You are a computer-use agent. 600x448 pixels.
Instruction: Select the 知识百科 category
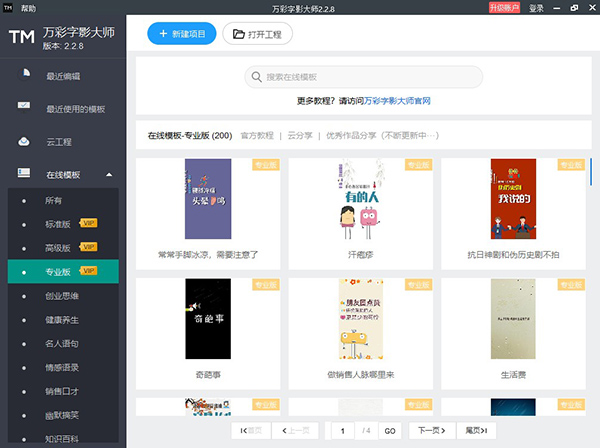click(63, 439)
